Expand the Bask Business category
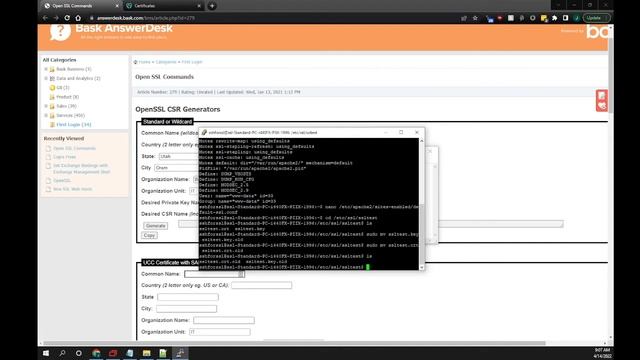 tap(46, 69)
